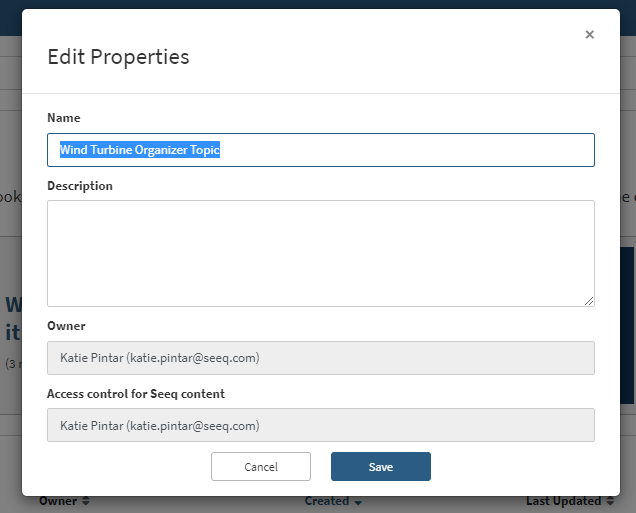Click the Owner label in the dialog
This screenshot has height=513, width=636.
(66, 326)
